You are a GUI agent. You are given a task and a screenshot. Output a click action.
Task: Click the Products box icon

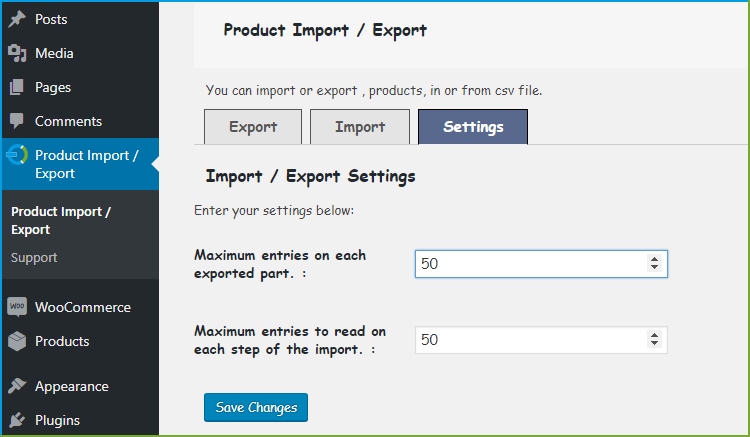(17, 341)
